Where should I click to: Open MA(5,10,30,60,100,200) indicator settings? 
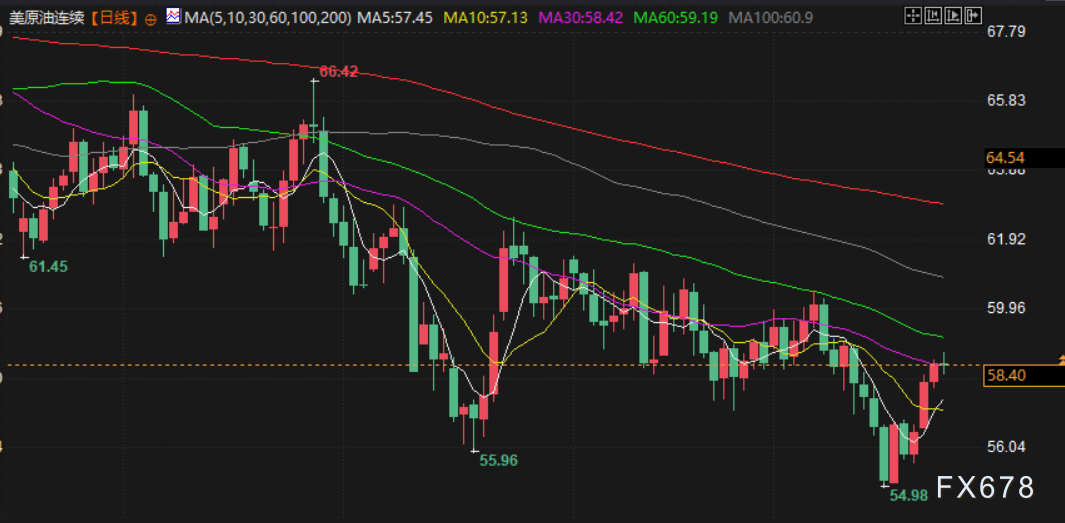pyautogui.click(x=266, y=17)
